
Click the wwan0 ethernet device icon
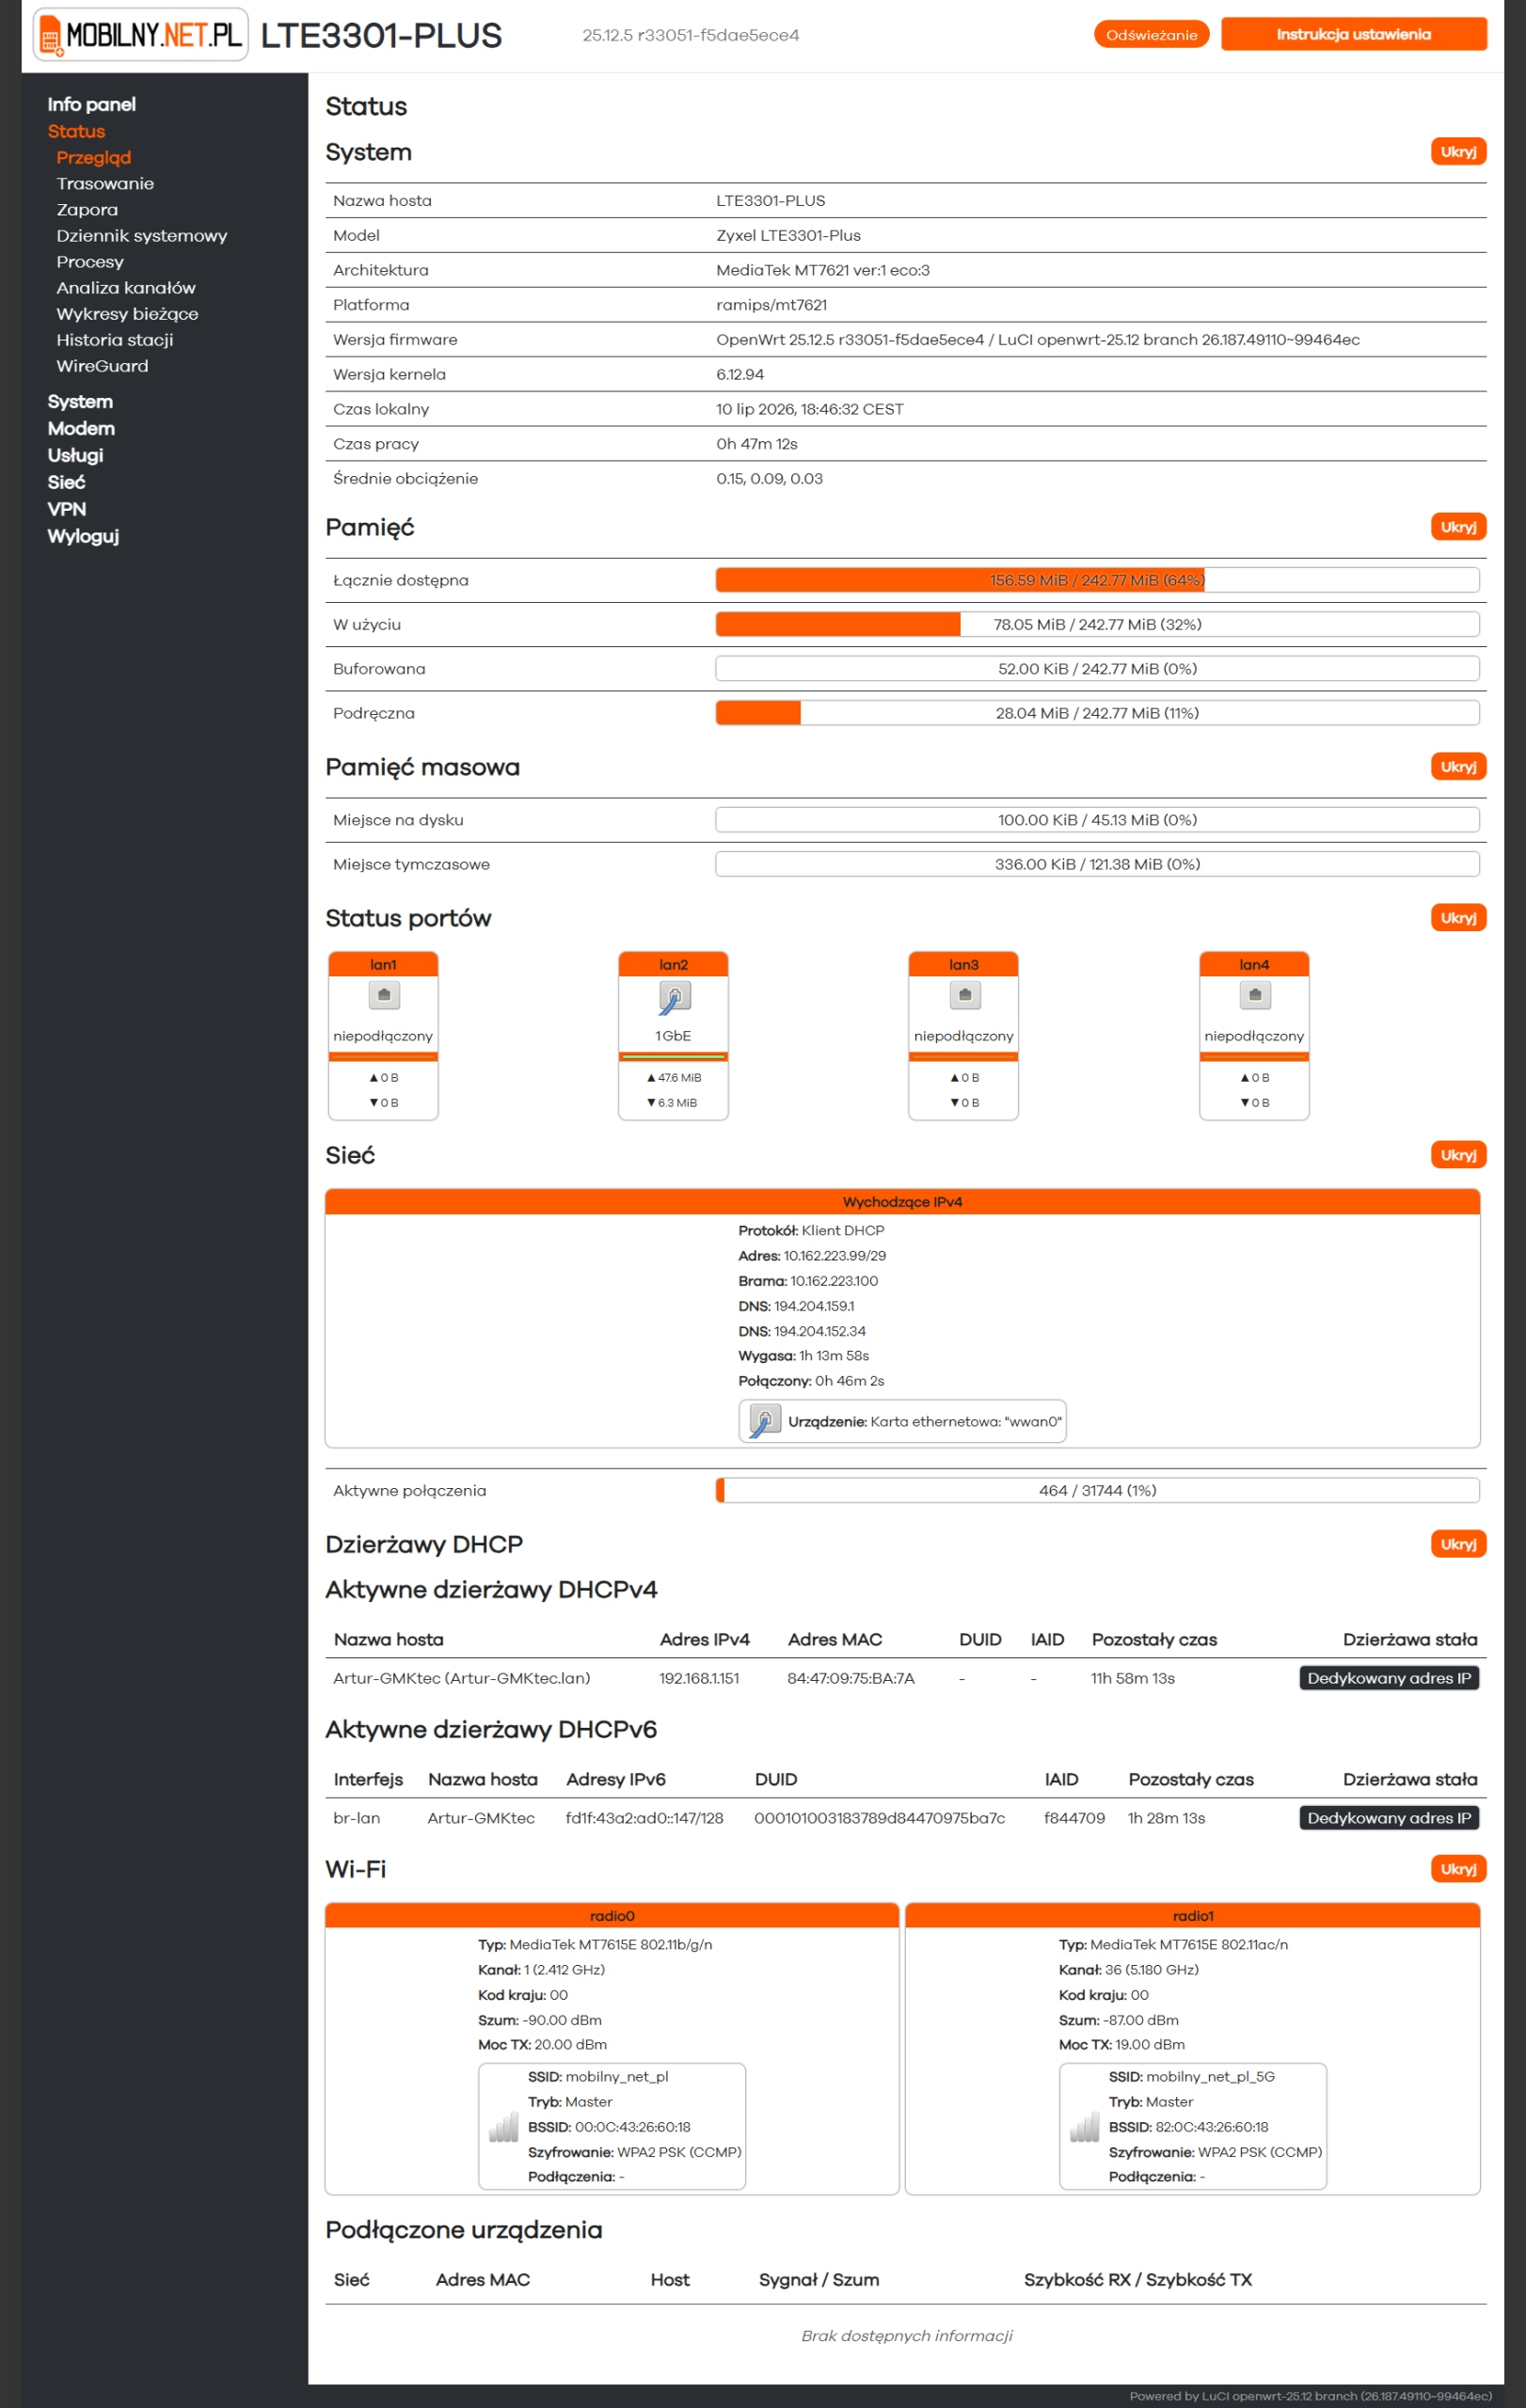coord(764,1421)
